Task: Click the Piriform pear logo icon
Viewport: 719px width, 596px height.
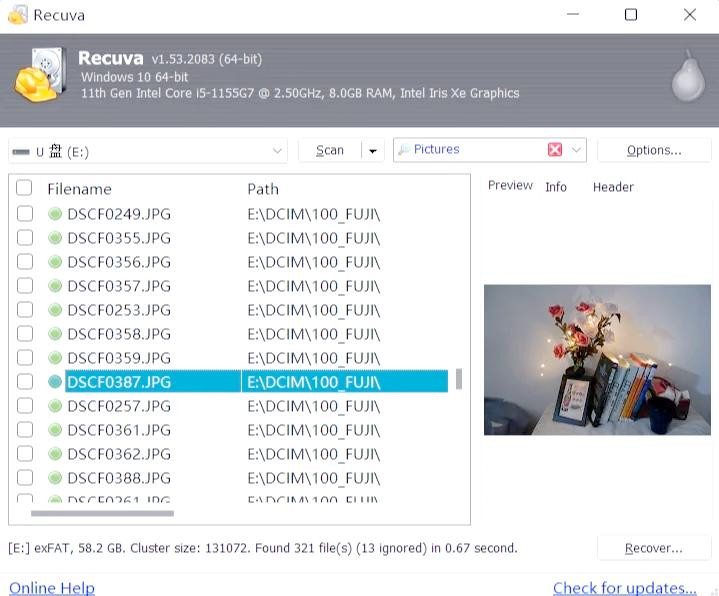Action: [687, 77]
